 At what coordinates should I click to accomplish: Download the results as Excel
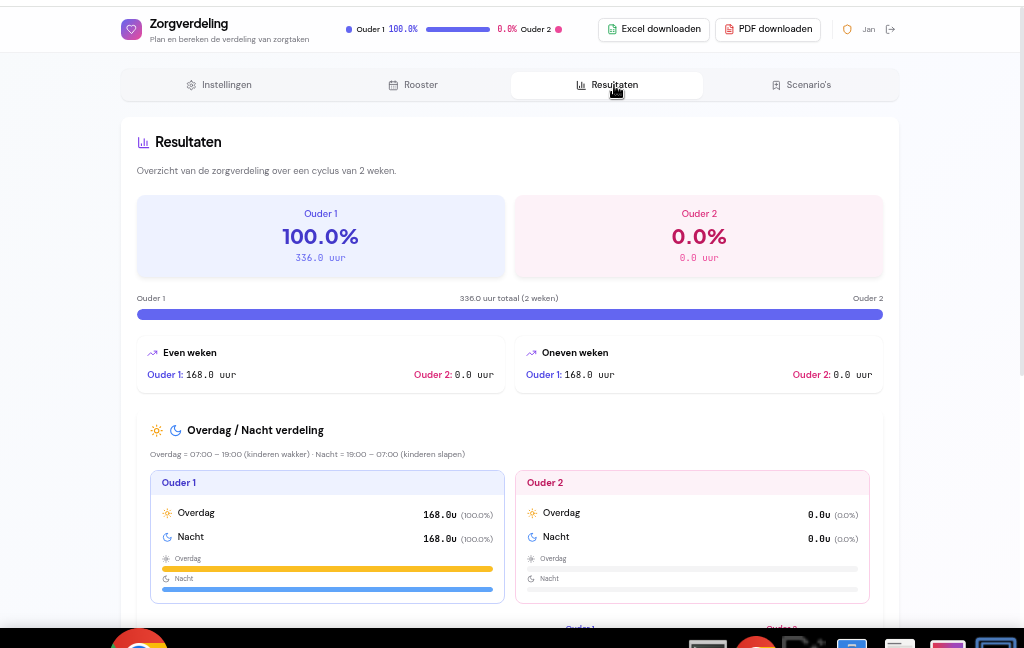654,30
